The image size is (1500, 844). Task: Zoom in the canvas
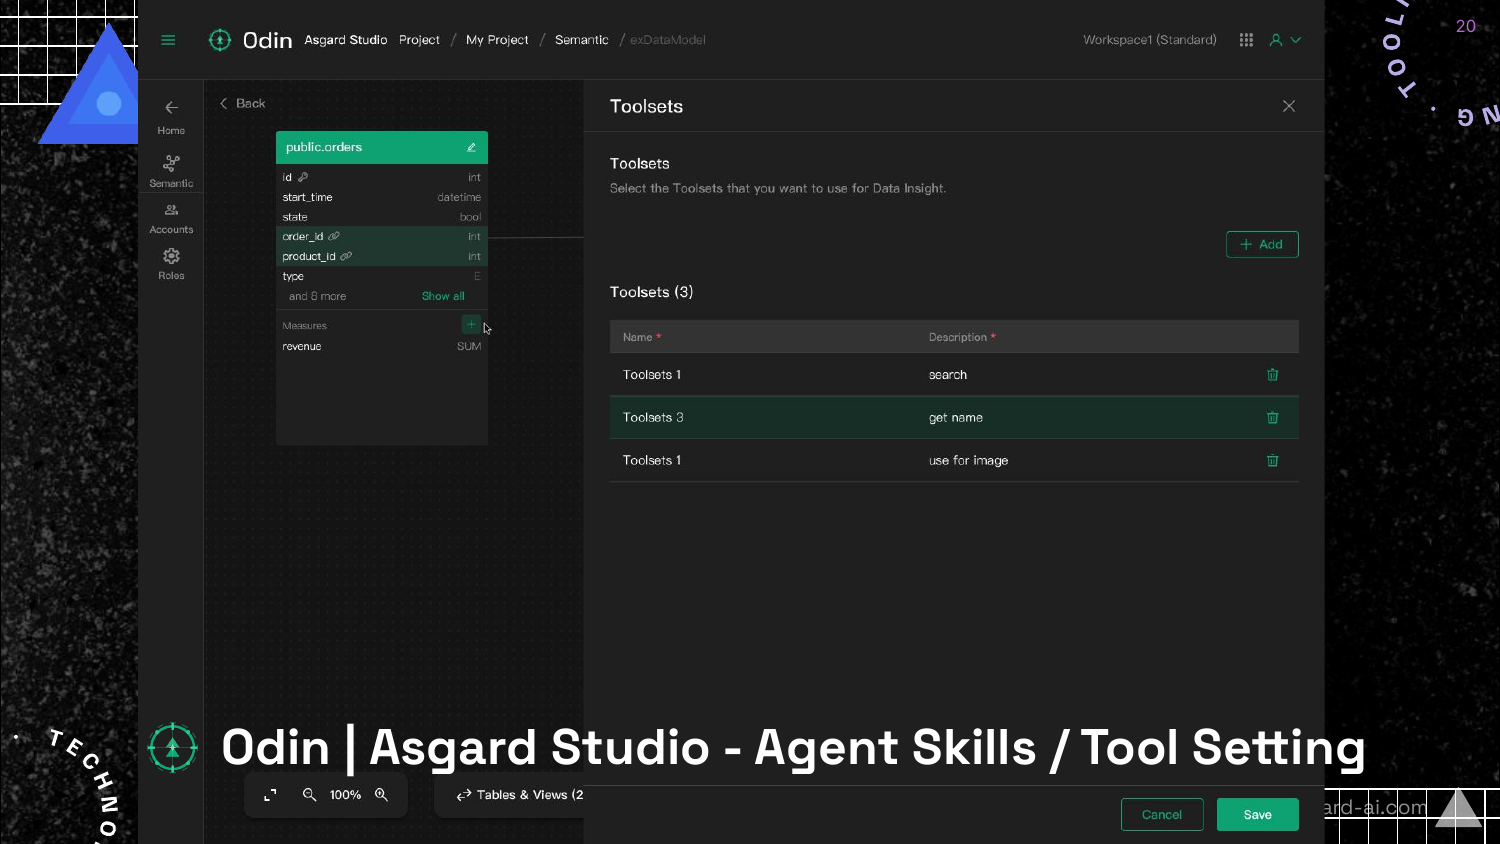click(381, 795)
